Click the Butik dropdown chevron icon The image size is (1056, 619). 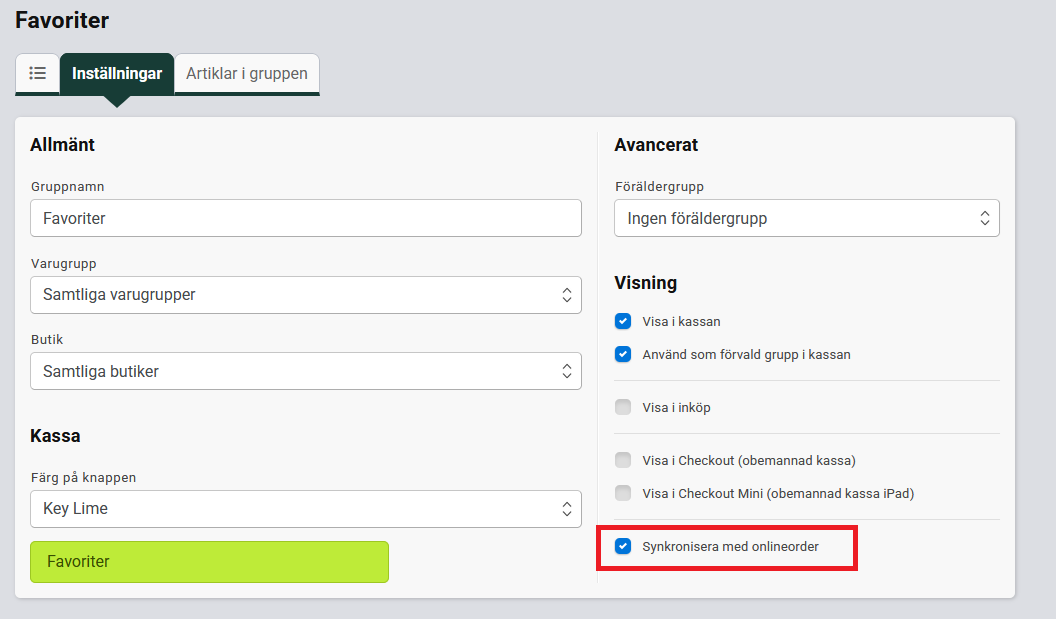click(x=566, y=371)
